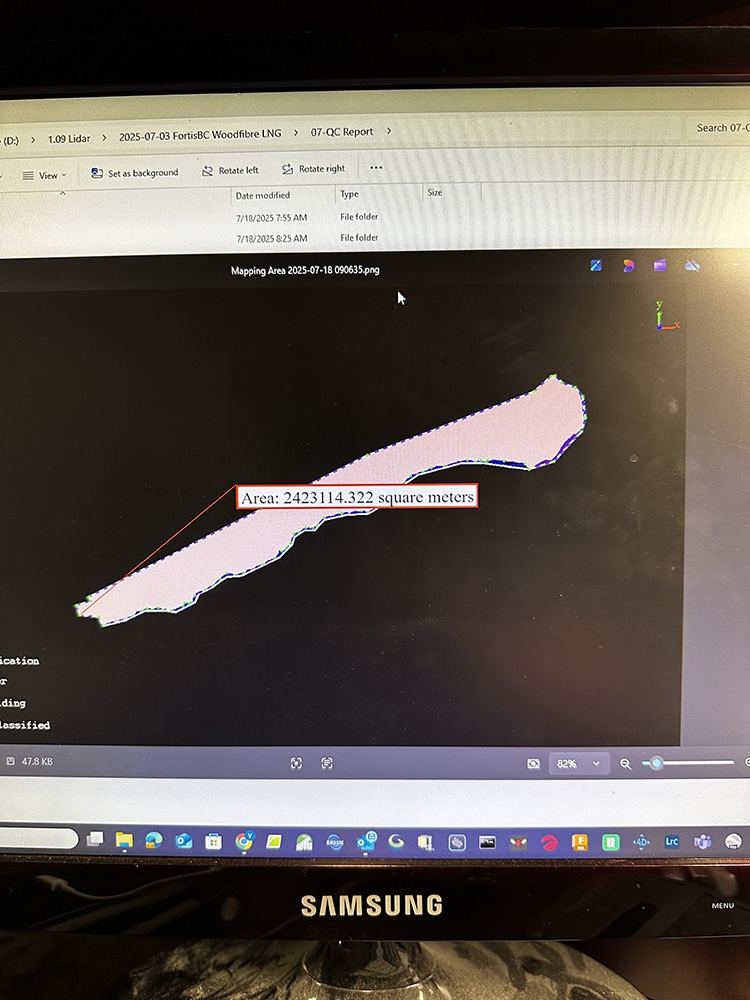Click the OneDrive cloud icon in Photos
Screen dimensions: 750x1000
(693, 265)
